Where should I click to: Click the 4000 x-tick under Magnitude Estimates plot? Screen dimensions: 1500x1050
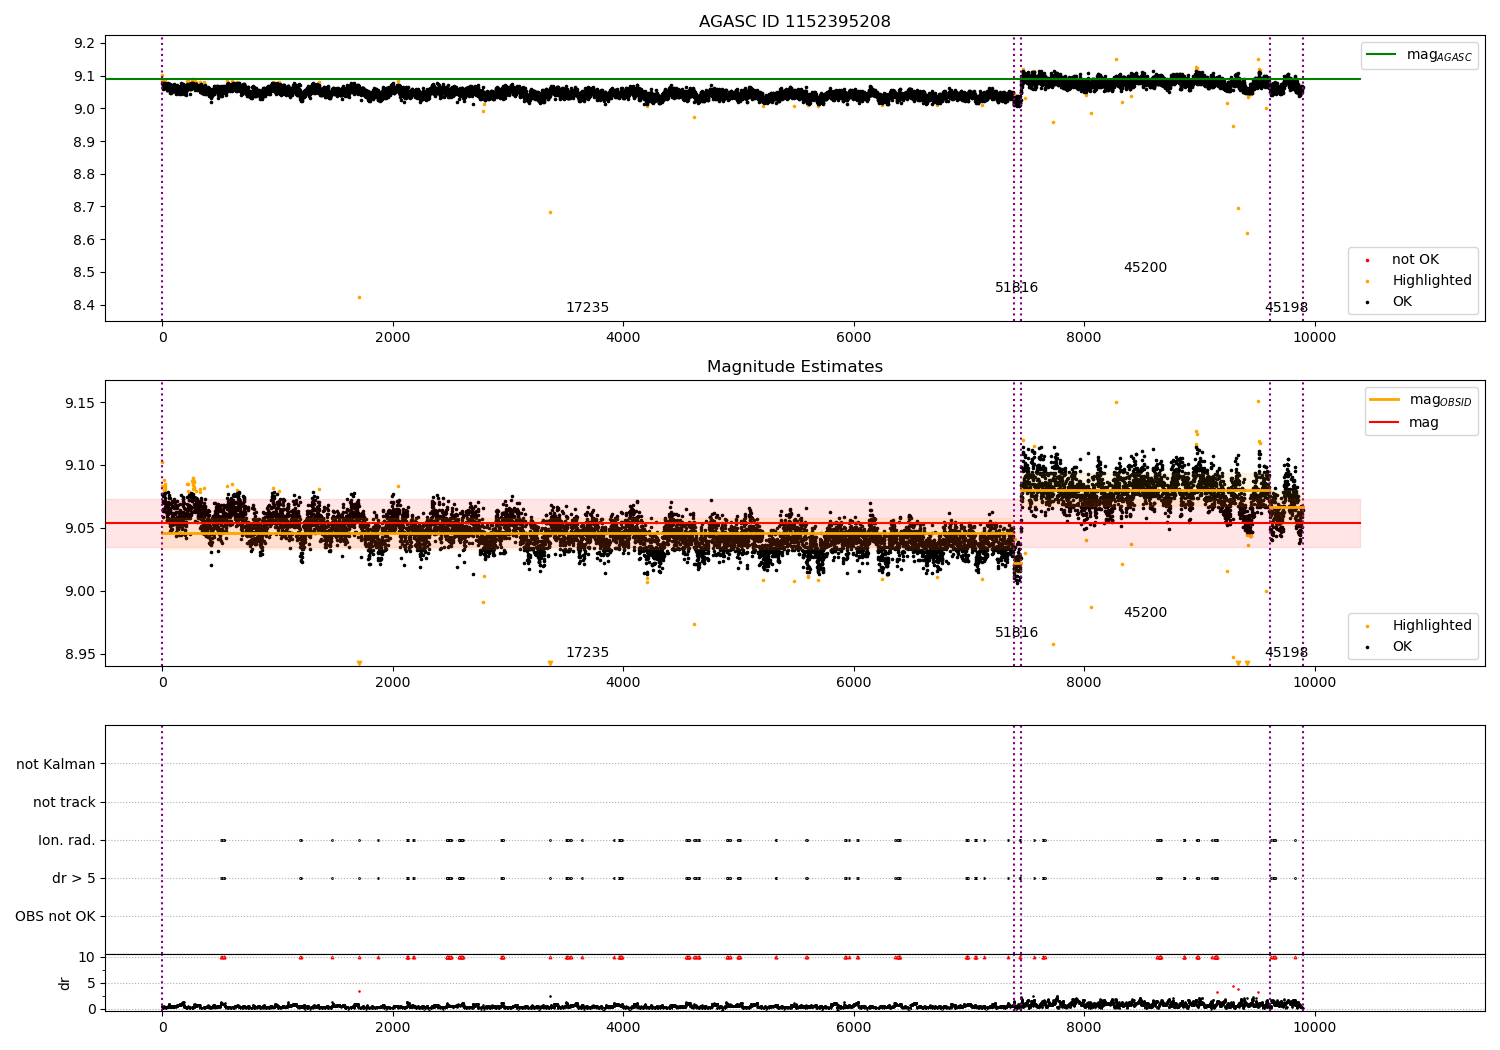(x=623, y=683)
